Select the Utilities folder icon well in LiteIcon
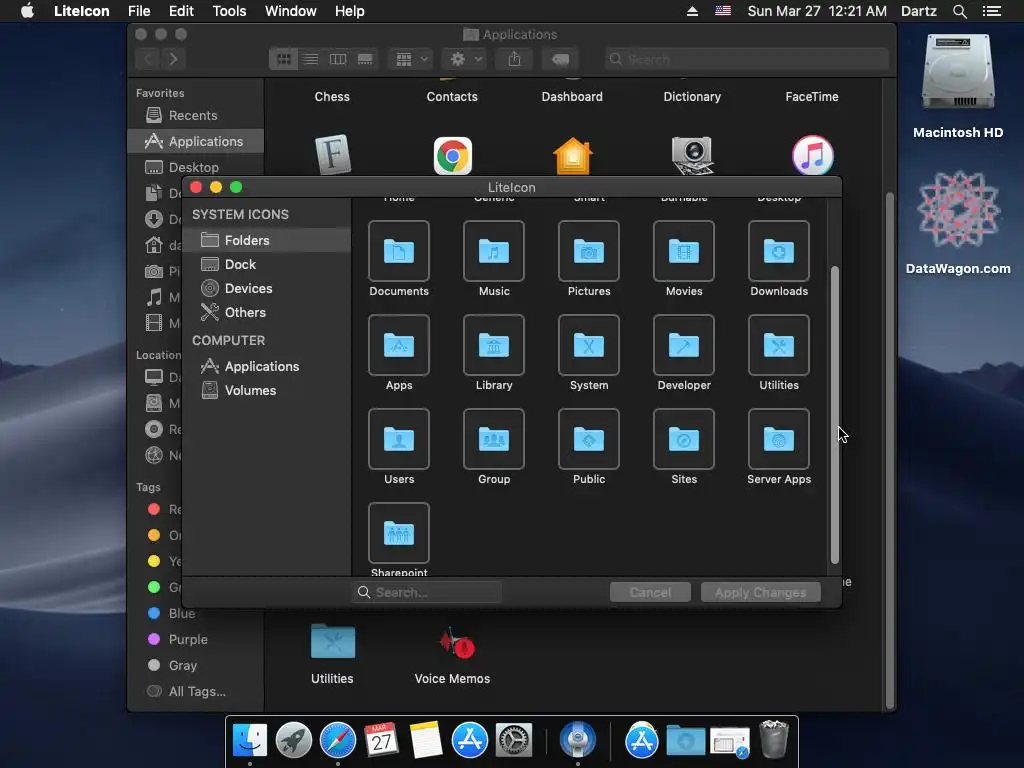 (778, 345)
